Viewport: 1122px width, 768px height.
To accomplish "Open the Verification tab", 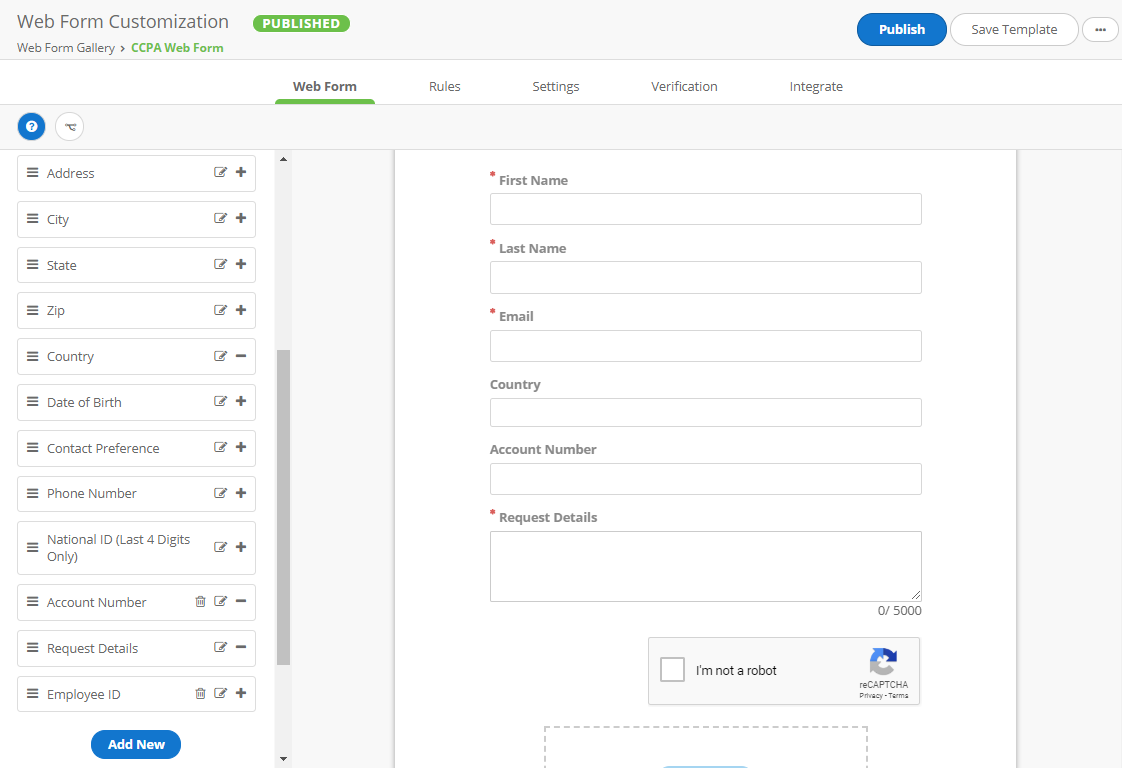I will 684,87.
